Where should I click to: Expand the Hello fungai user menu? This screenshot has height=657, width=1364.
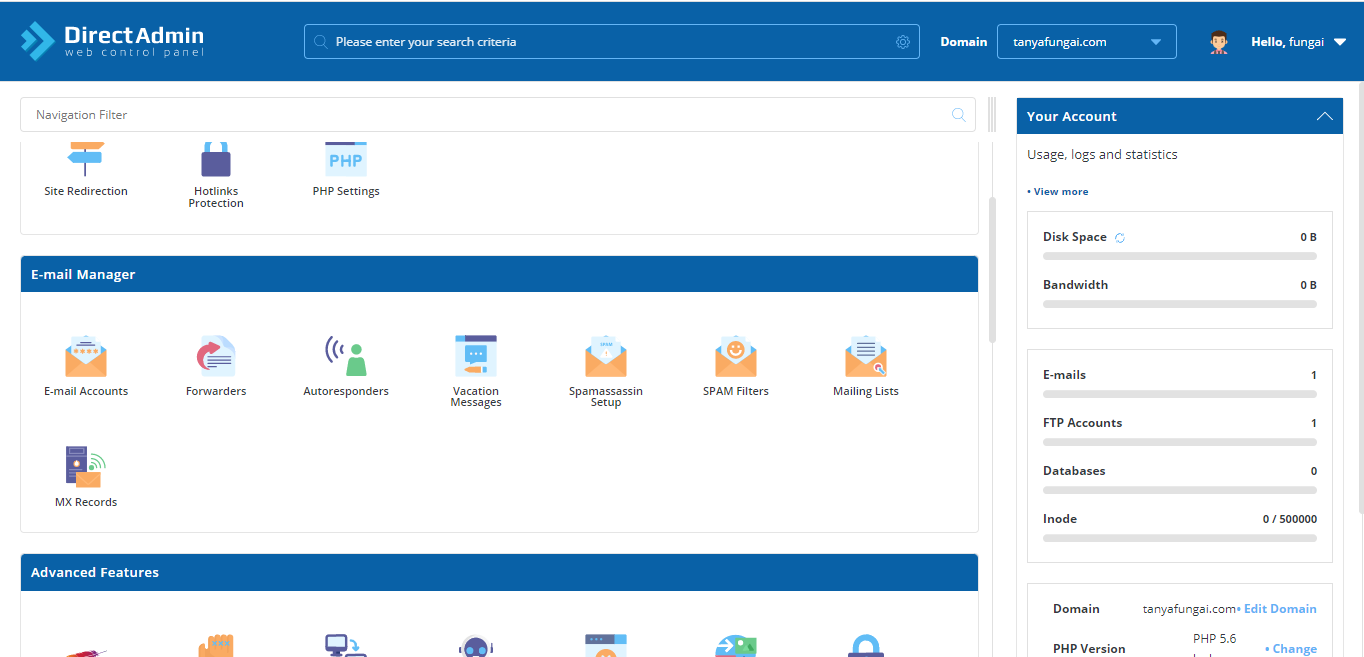tap(1297, 41)
